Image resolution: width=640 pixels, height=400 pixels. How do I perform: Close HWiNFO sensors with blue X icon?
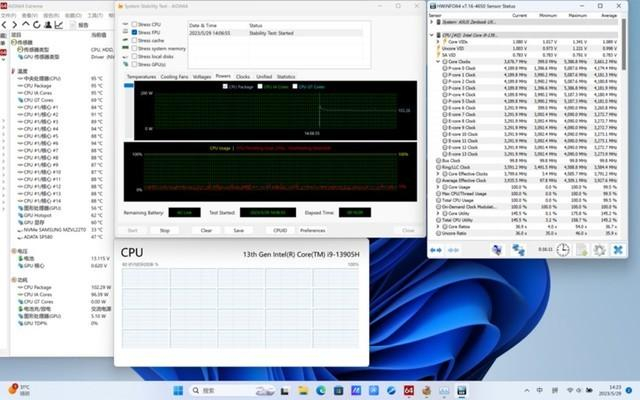(x=618, y=249)
